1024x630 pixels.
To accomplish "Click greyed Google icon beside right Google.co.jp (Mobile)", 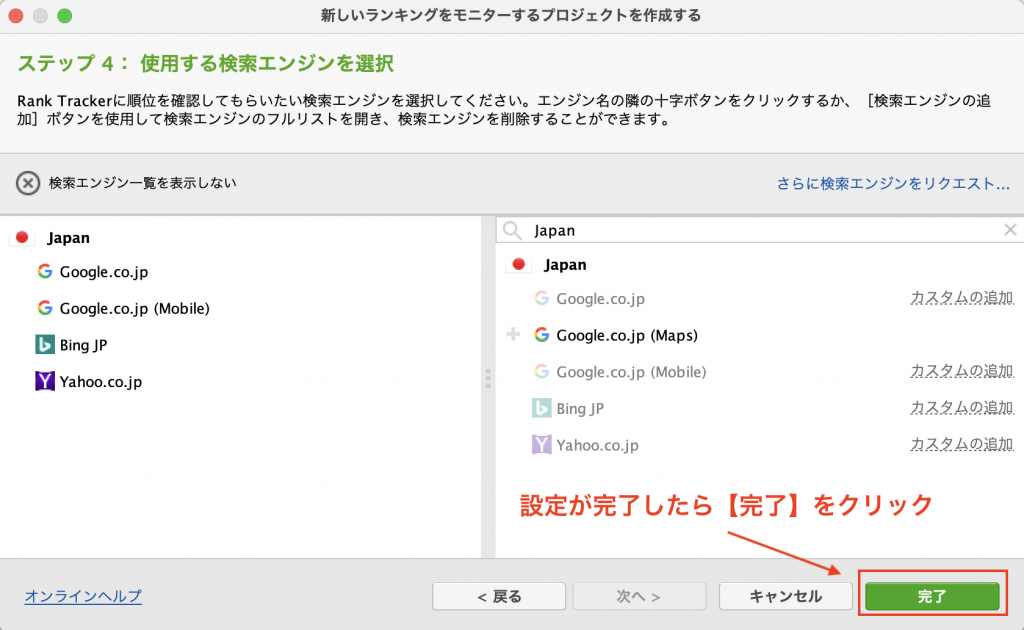I will (541, 371).
